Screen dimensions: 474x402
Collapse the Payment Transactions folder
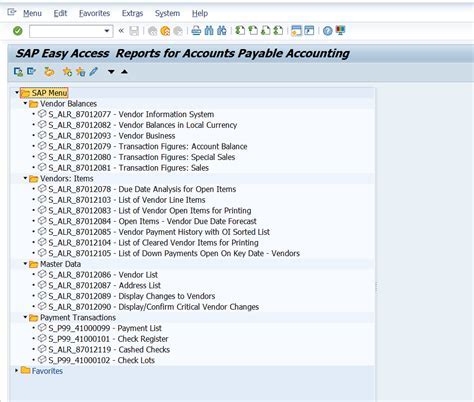coord(25,317)
